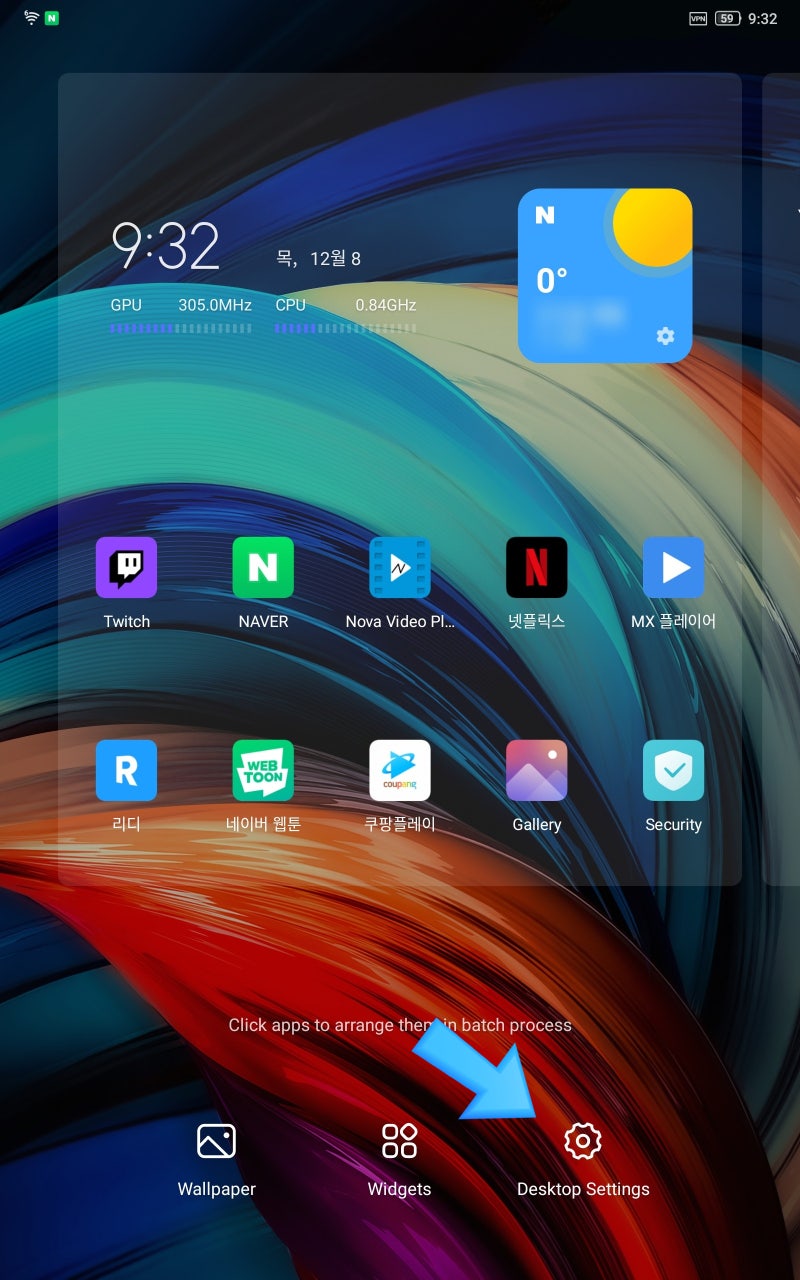Image resolution: width=800 pixels, height=1280 pixels.
Task: Tap the Naver N logo in weather widget
Action: (x=545, y=215)
